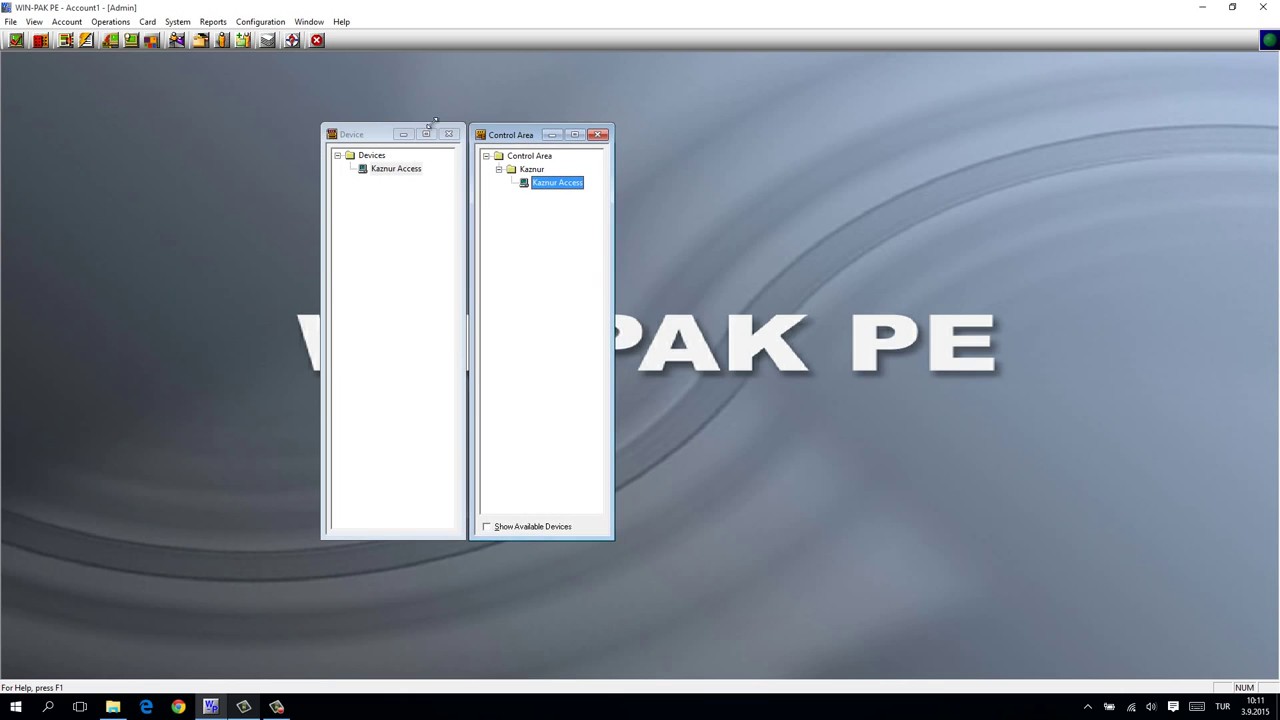Screen dimensions: 1280x720
Task: Open the Windows Start menu
Action: [16, 707]
